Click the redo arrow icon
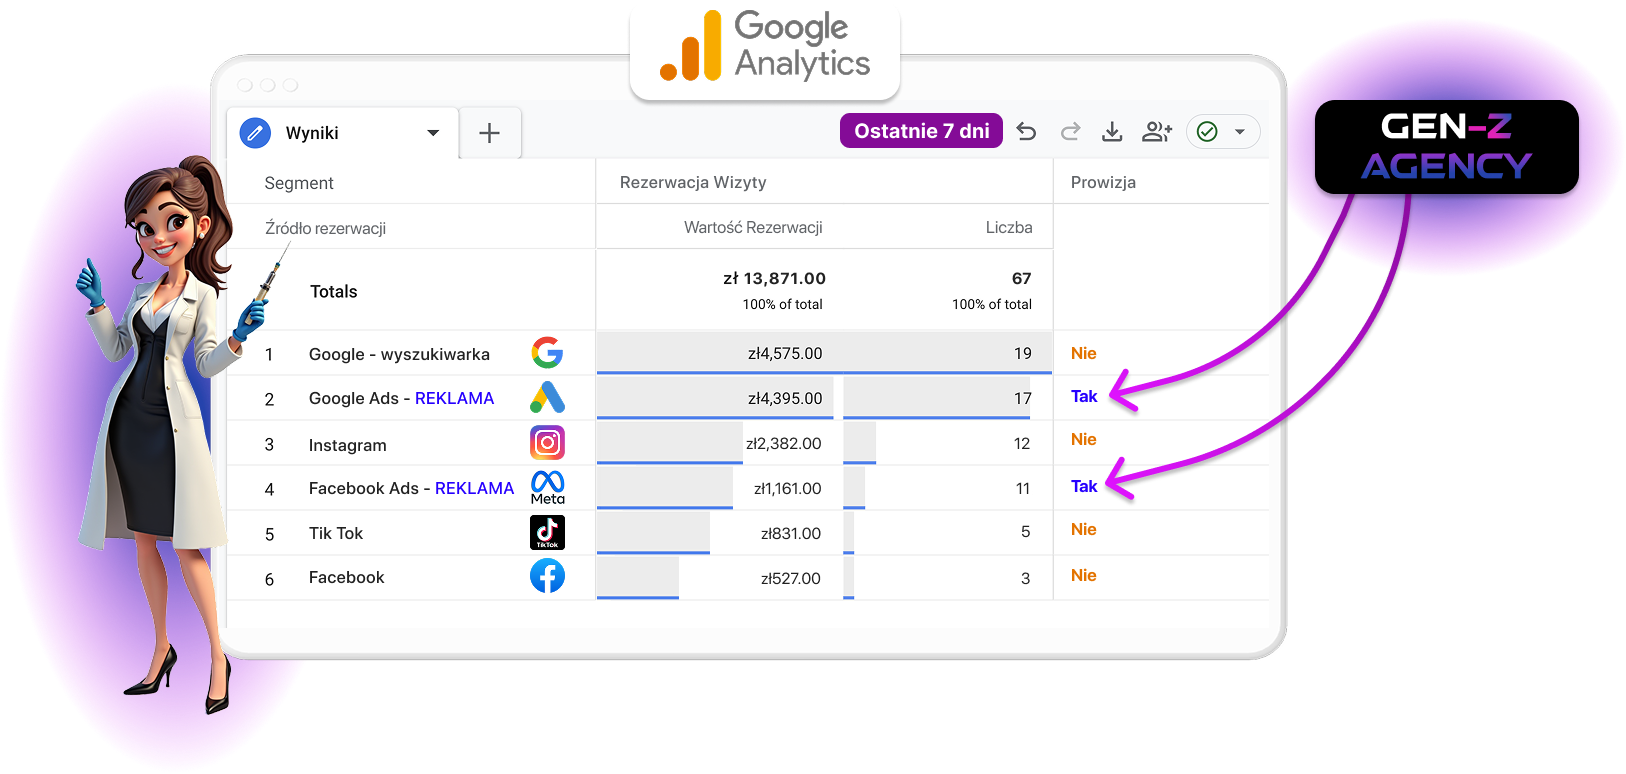1626x774 pixels. pyautogui.click(x=1070, y=131)
